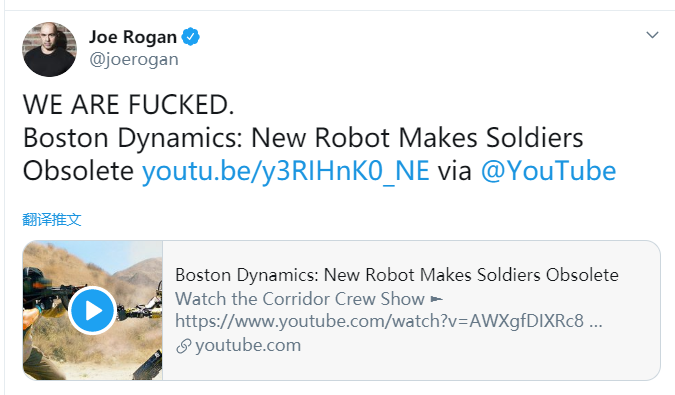Viewport: 675px width, 395px height.
Task: Click the Joe Rogan display name
Action: [x=133, y=37]
